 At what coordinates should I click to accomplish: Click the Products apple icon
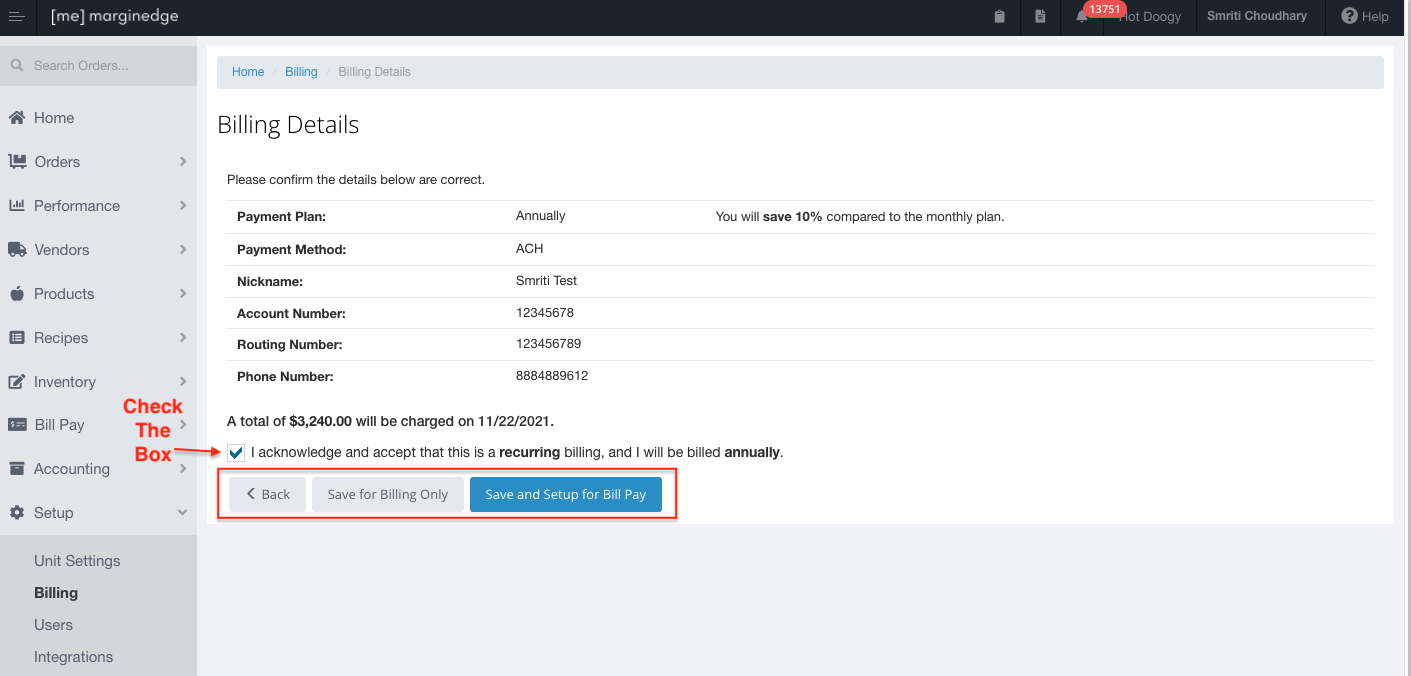(17, 294)
